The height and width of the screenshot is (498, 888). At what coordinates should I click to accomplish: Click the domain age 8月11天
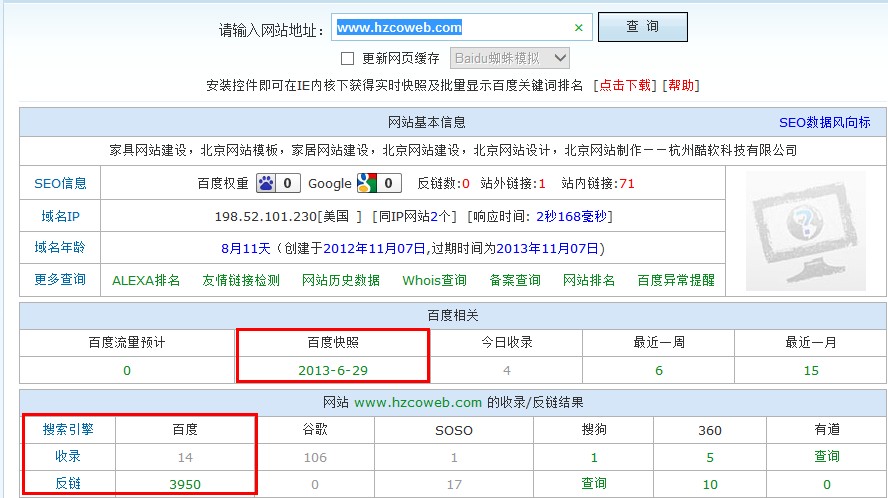point(245,249)
